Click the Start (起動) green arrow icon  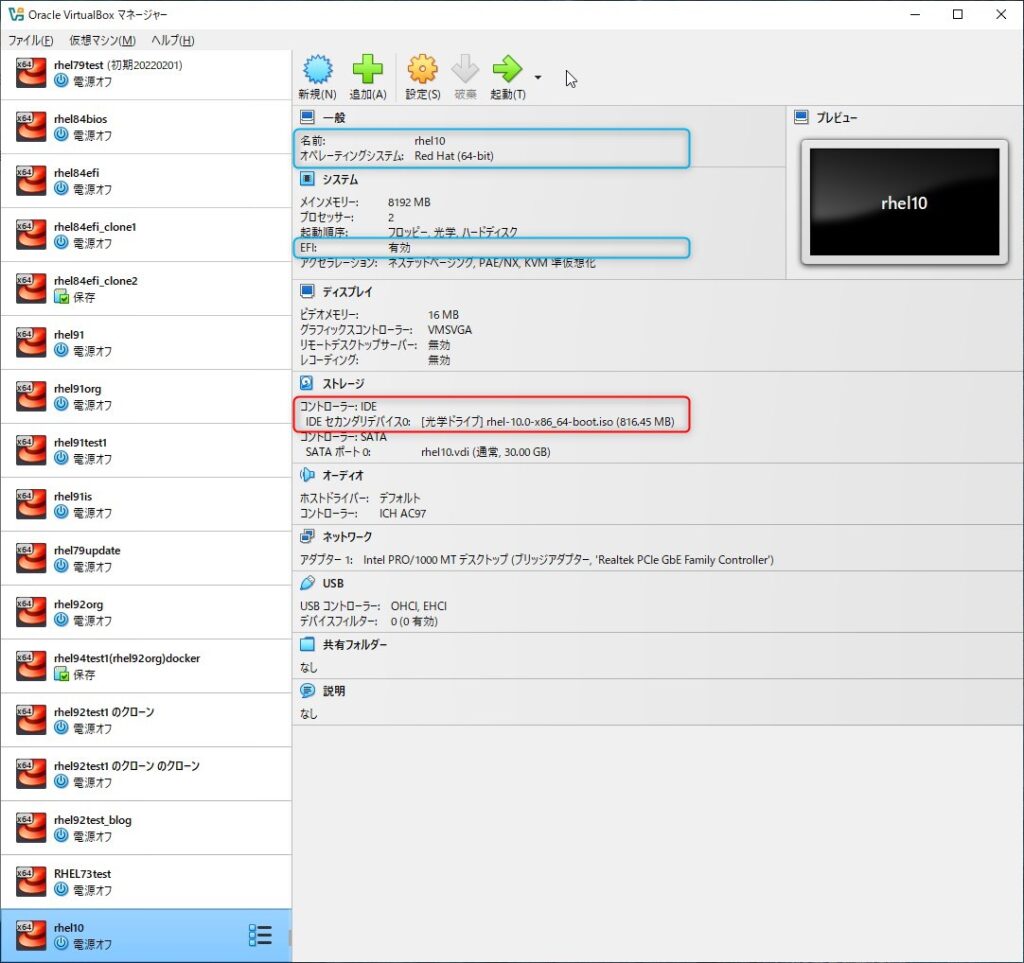(x=507, y=71)
